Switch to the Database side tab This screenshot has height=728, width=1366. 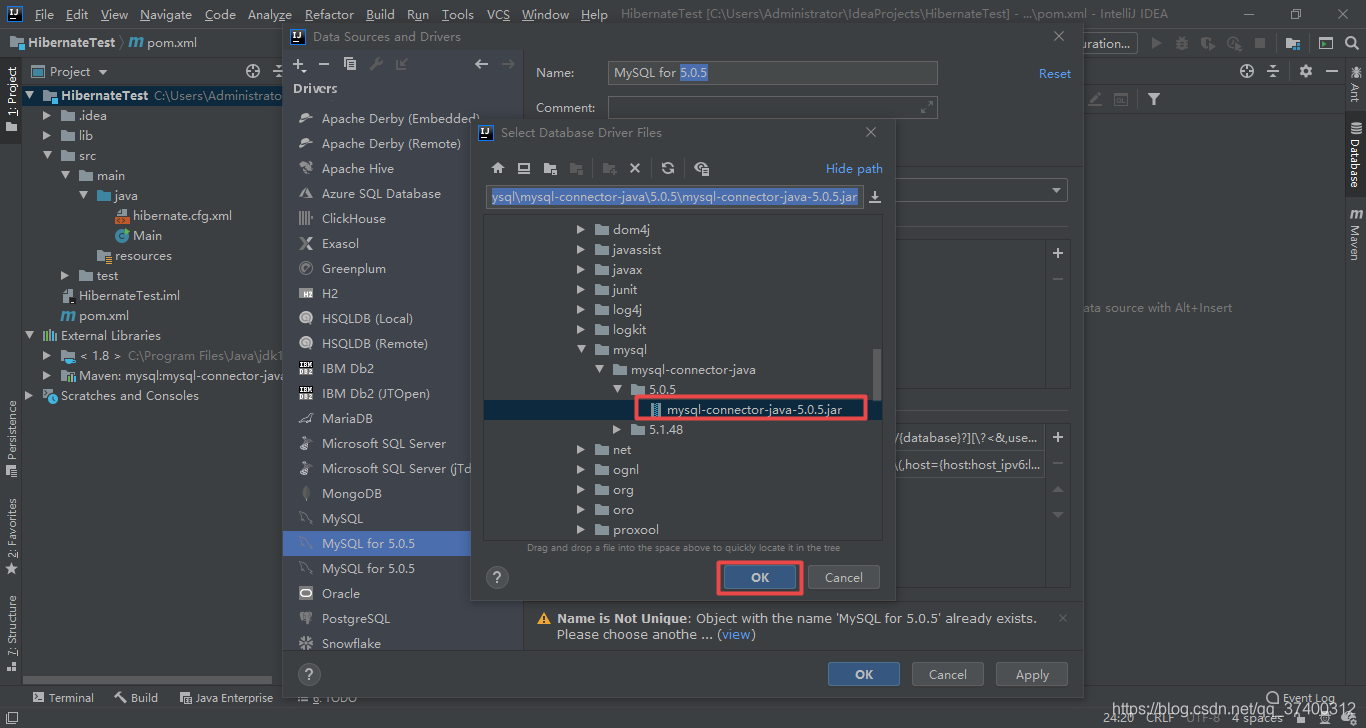[1355, 155]
